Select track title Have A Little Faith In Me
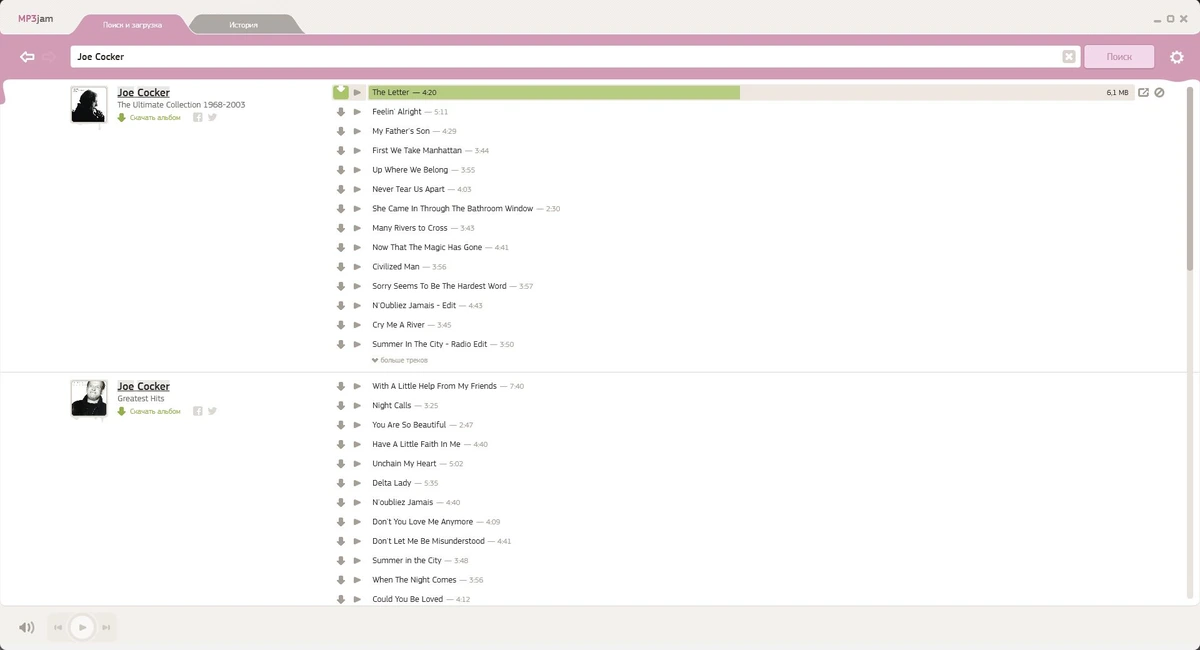The height and width of the screenshot is (650, 1200). [416, 444]
